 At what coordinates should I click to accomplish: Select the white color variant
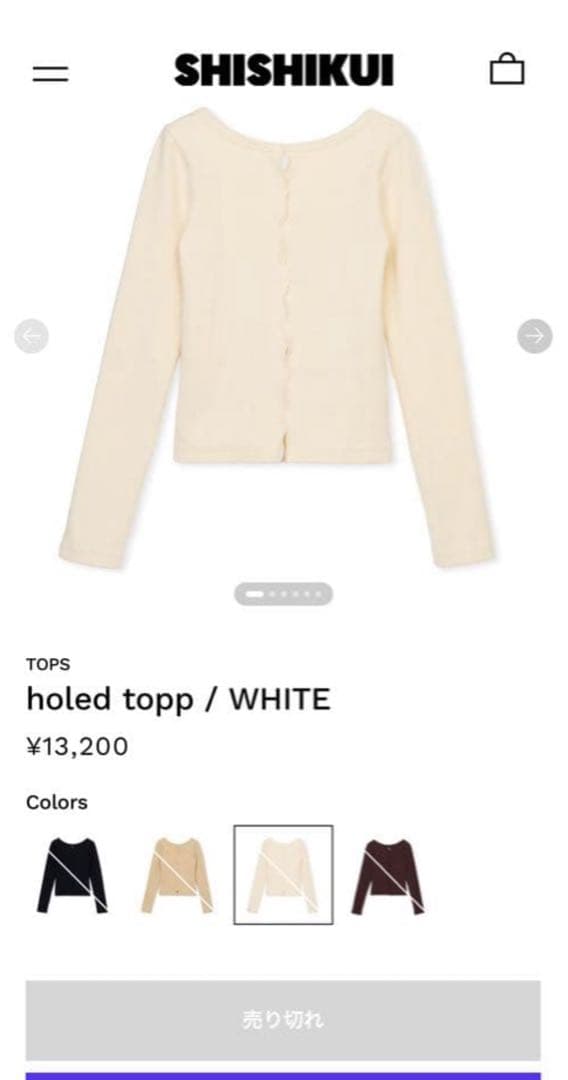pyautogui.click(x=283, y=875)
